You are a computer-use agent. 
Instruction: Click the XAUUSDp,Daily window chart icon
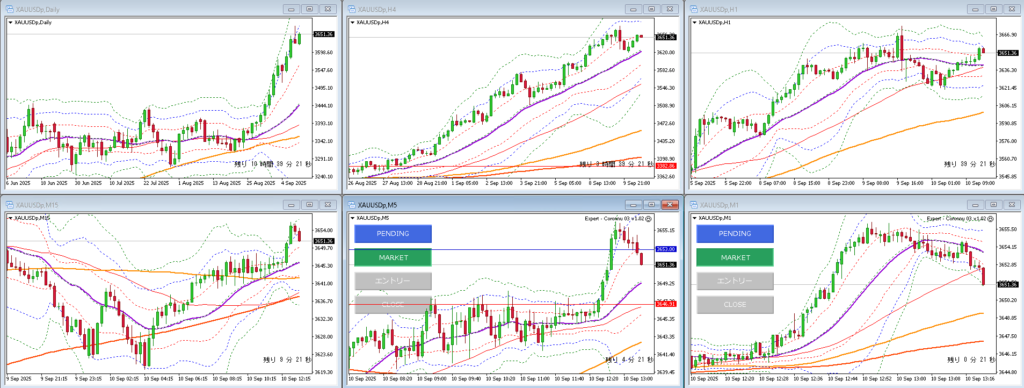pos(10,9)
